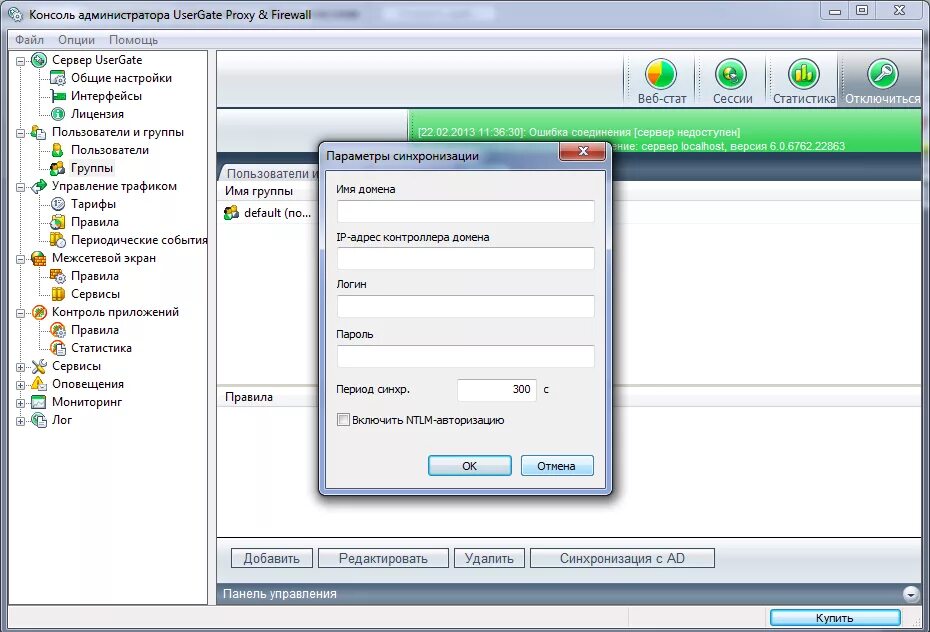Expand the Оповещения tree node

20,385
